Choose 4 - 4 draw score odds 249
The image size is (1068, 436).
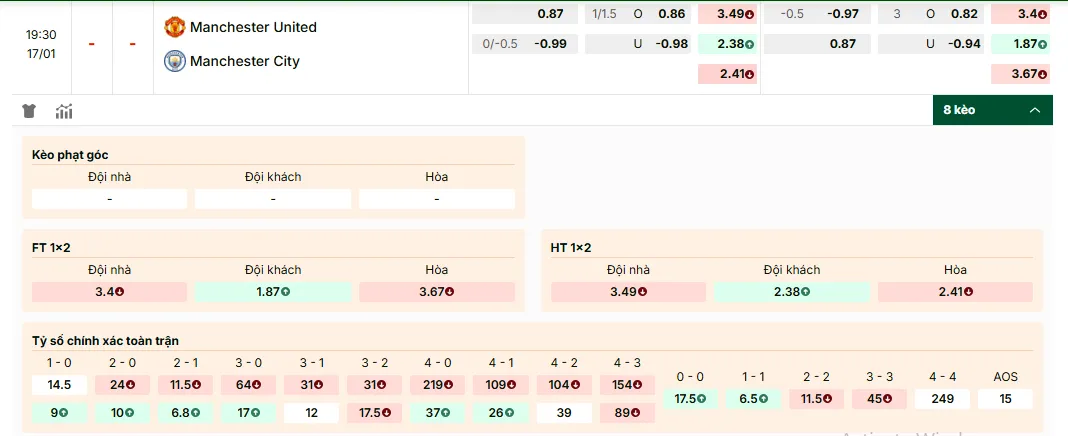tap(942, 399)
